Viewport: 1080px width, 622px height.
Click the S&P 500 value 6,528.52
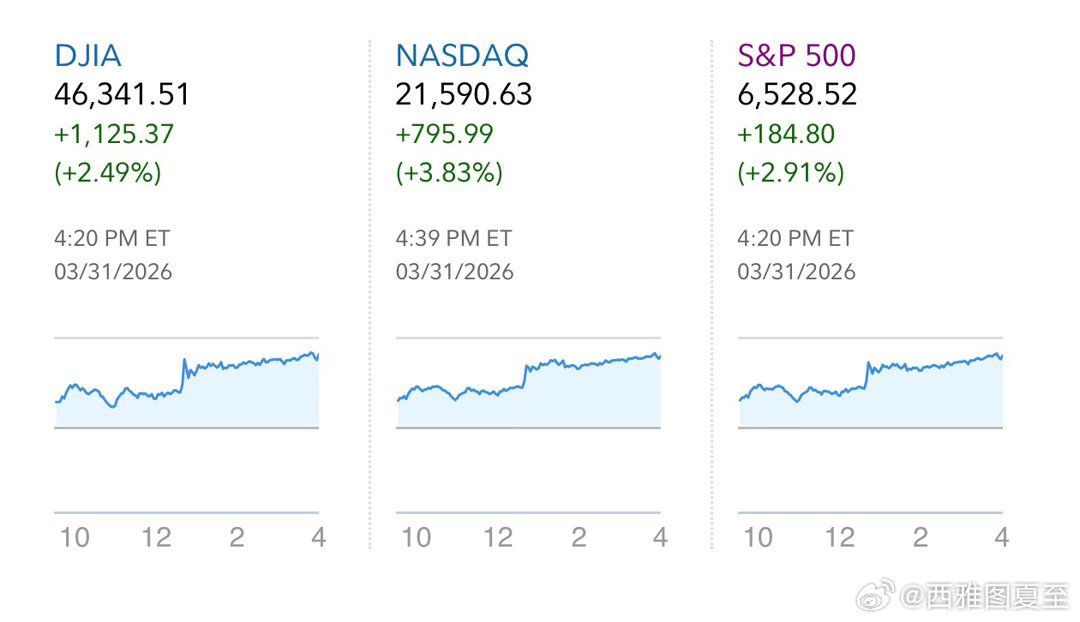pyautogui.click(x=797, y=95)
